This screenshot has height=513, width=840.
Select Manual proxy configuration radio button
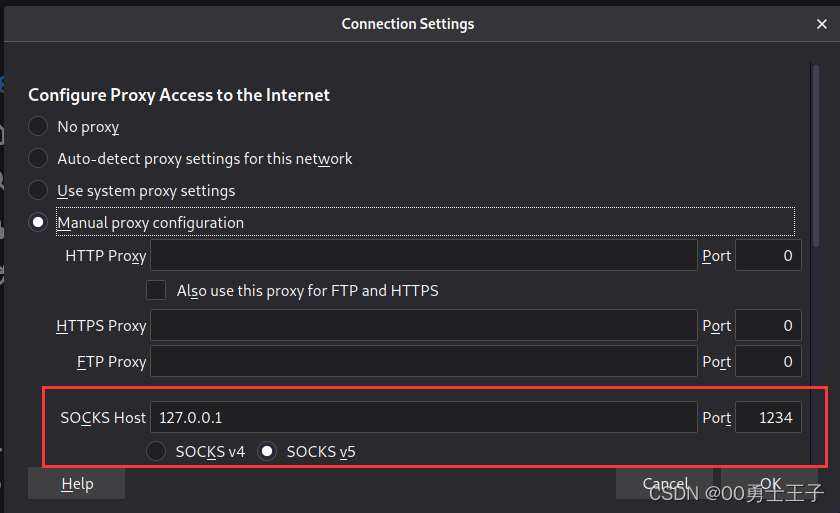[x=38, y=222]
